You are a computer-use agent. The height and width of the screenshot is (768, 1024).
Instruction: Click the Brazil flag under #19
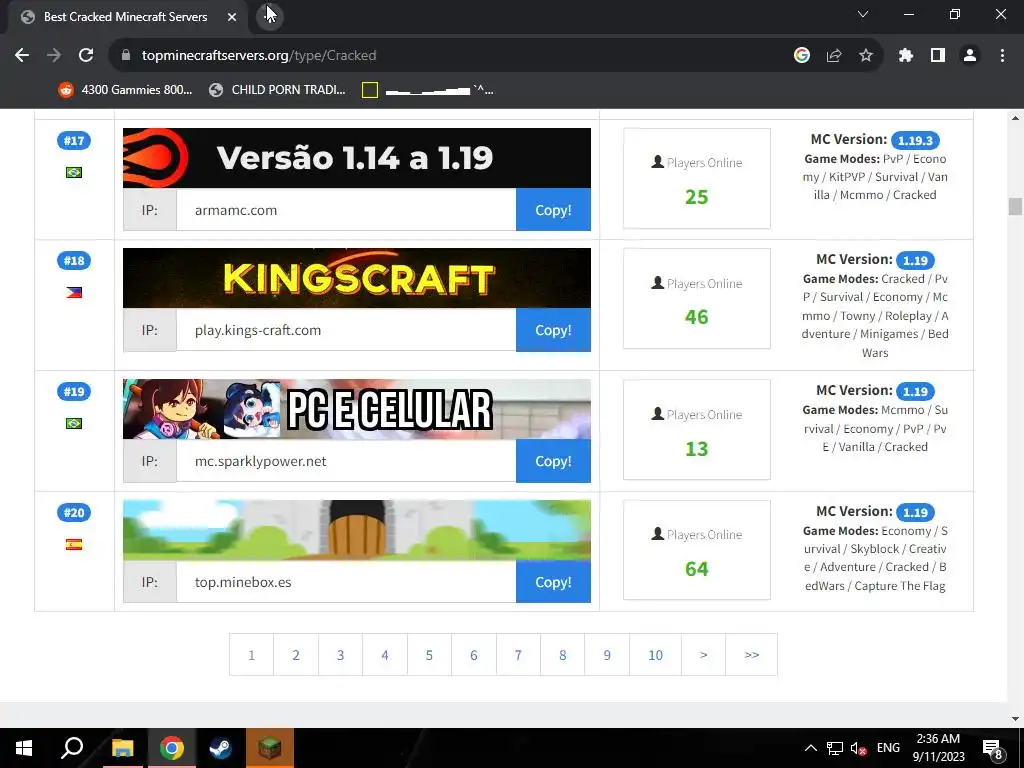pos(74,424)
